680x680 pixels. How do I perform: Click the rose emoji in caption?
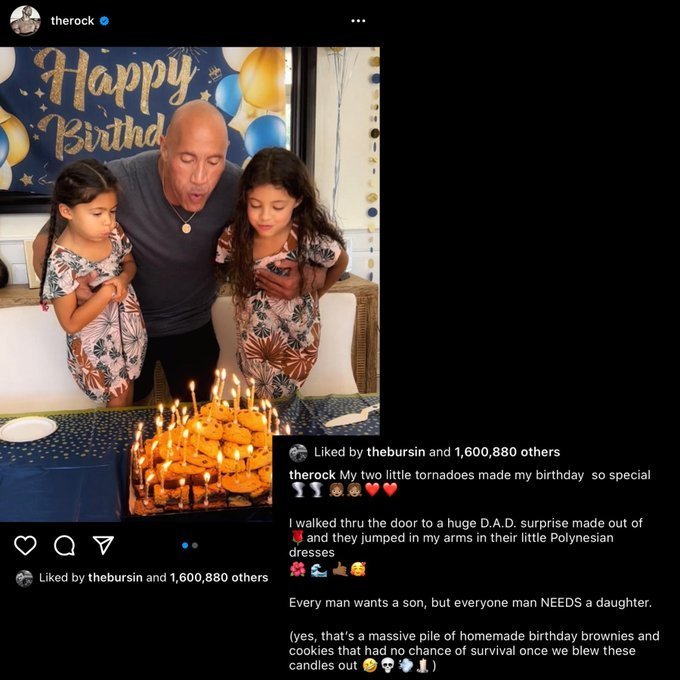click(297, 538)
